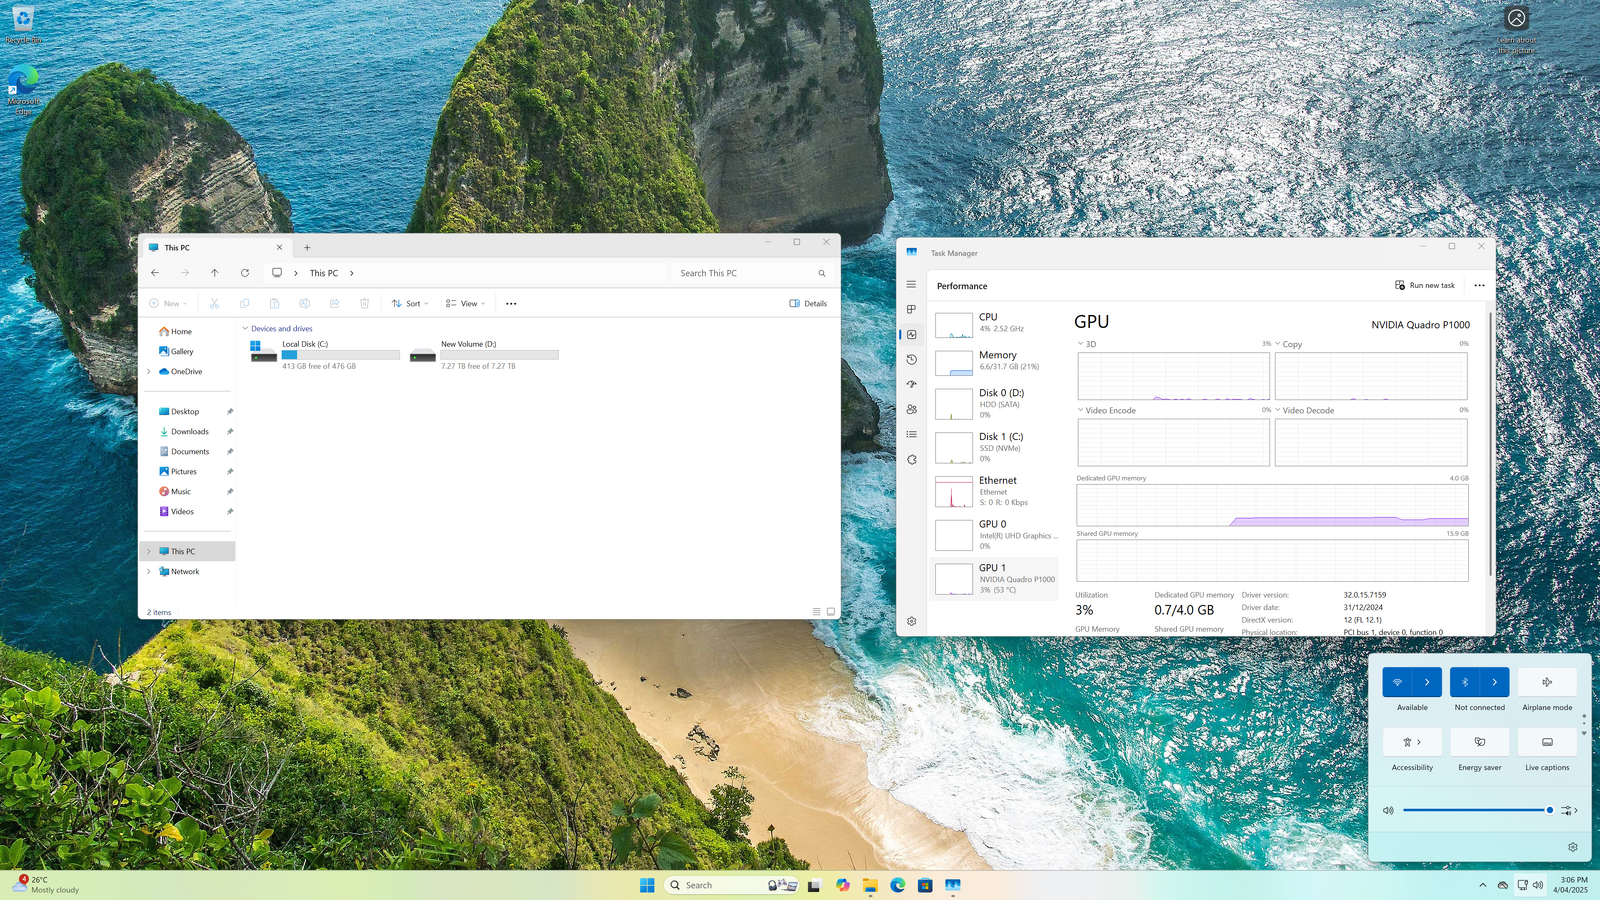Open the Sort dropdown in File Explorer
Viewport: 1600px width, 900px height.
point(410,304)
